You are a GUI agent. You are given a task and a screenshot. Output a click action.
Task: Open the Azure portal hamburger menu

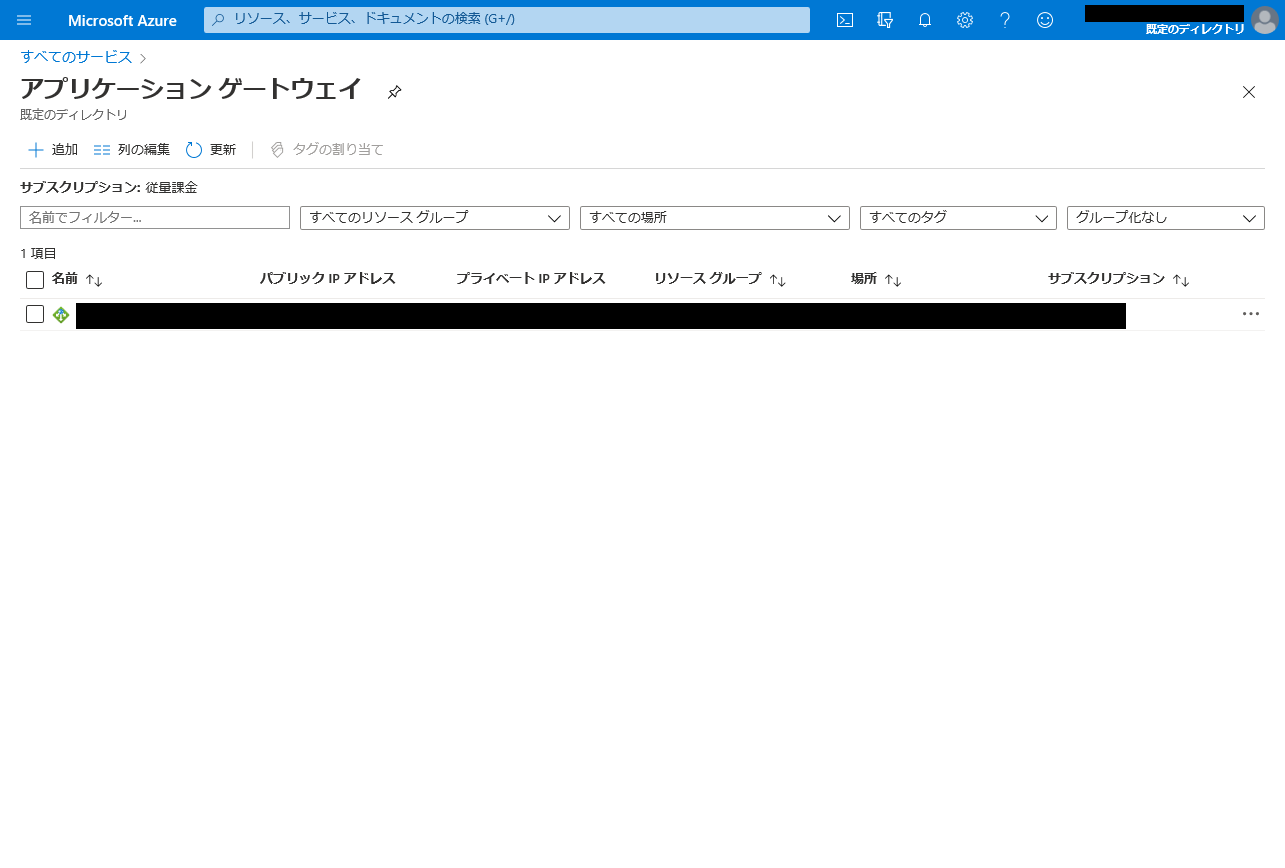click(24, 20)
